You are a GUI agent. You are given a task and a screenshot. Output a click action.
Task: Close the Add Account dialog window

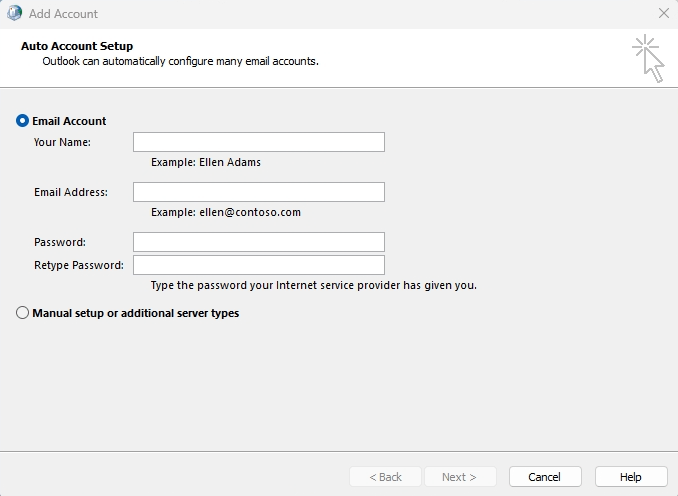[664, 14]
